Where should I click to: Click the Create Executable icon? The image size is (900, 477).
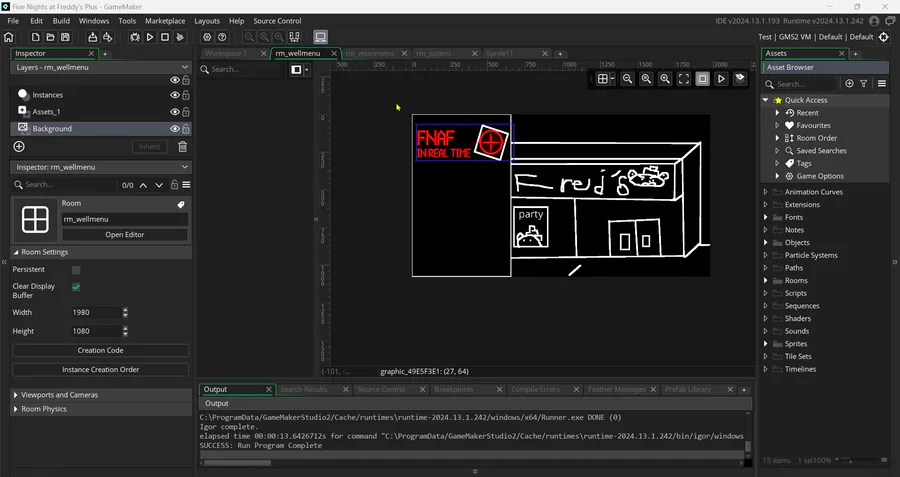[92, 37]
